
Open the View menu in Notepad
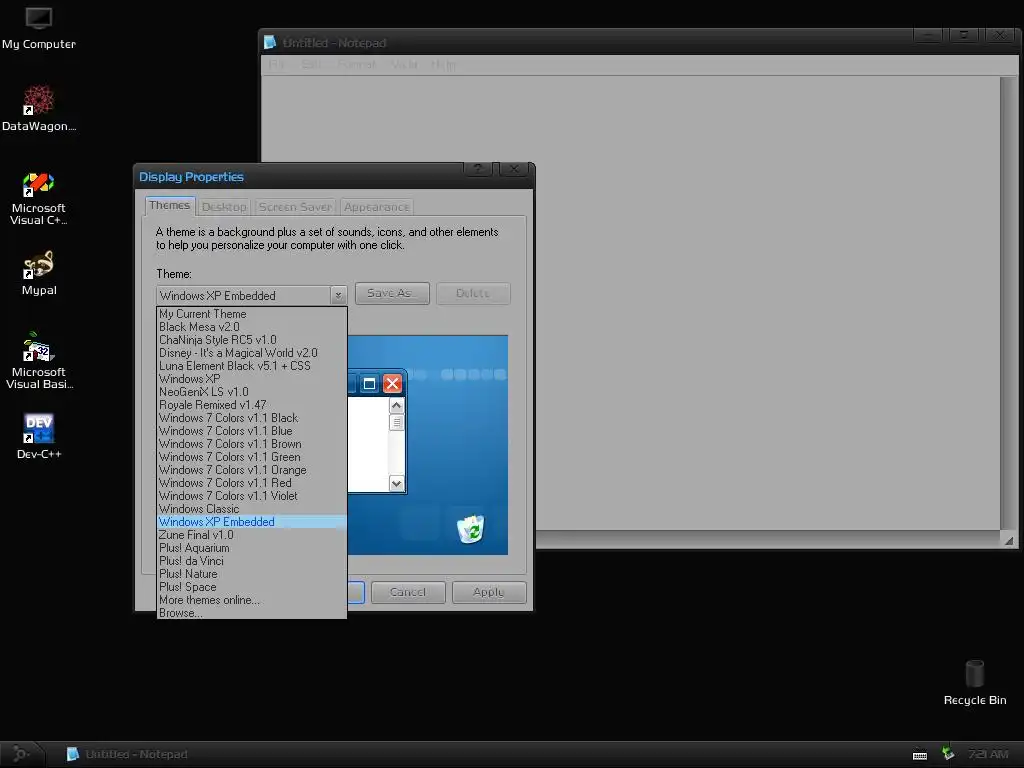pos(404,65)
